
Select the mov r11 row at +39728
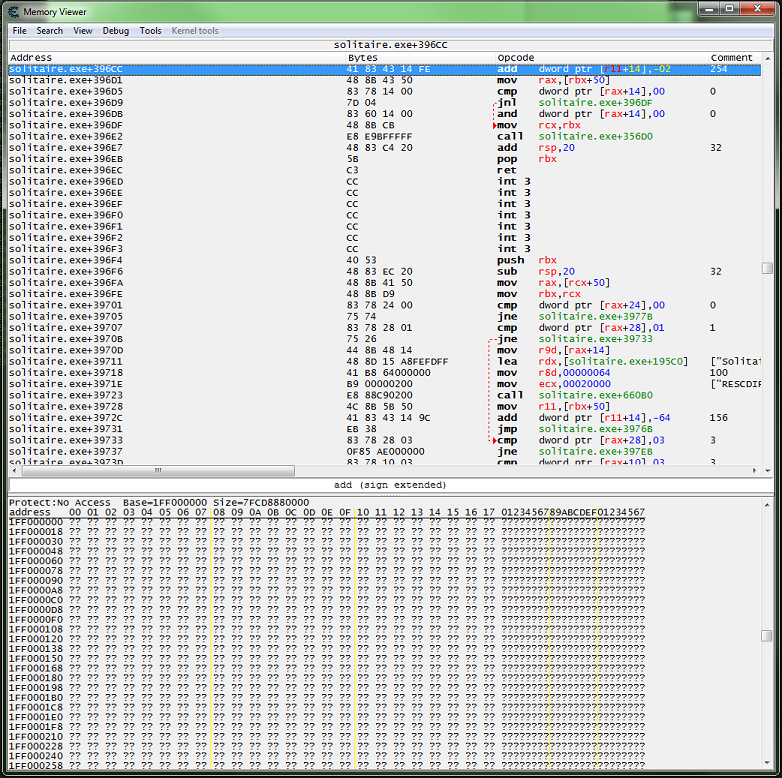click(385, 407)
